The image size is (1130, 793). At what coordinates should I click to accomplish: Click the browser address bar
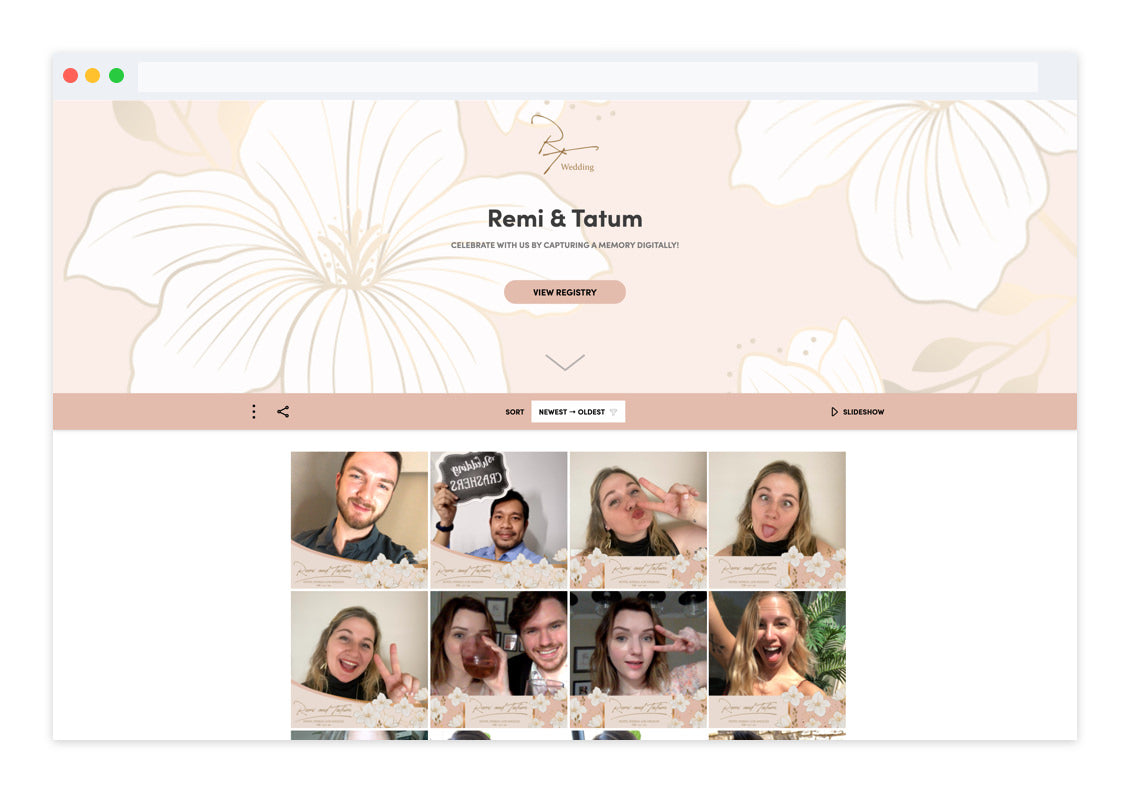[588, 76]
